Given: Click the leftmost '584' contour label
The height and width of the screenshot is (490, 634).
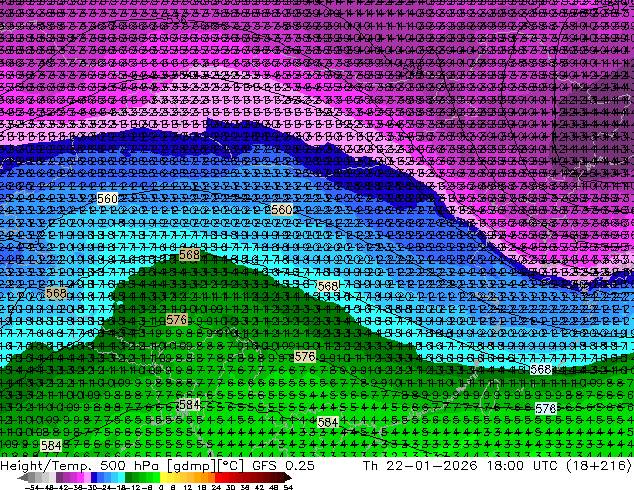Looking at the screenshot, I should [51, 446].
